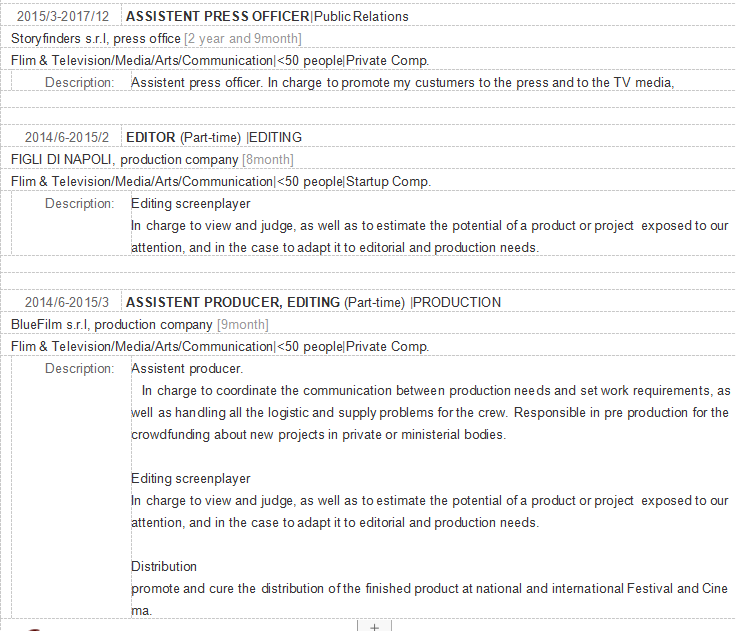
Task: Click the ASSISTENT PRESS OFFICER job title
Action: point(217,16)
